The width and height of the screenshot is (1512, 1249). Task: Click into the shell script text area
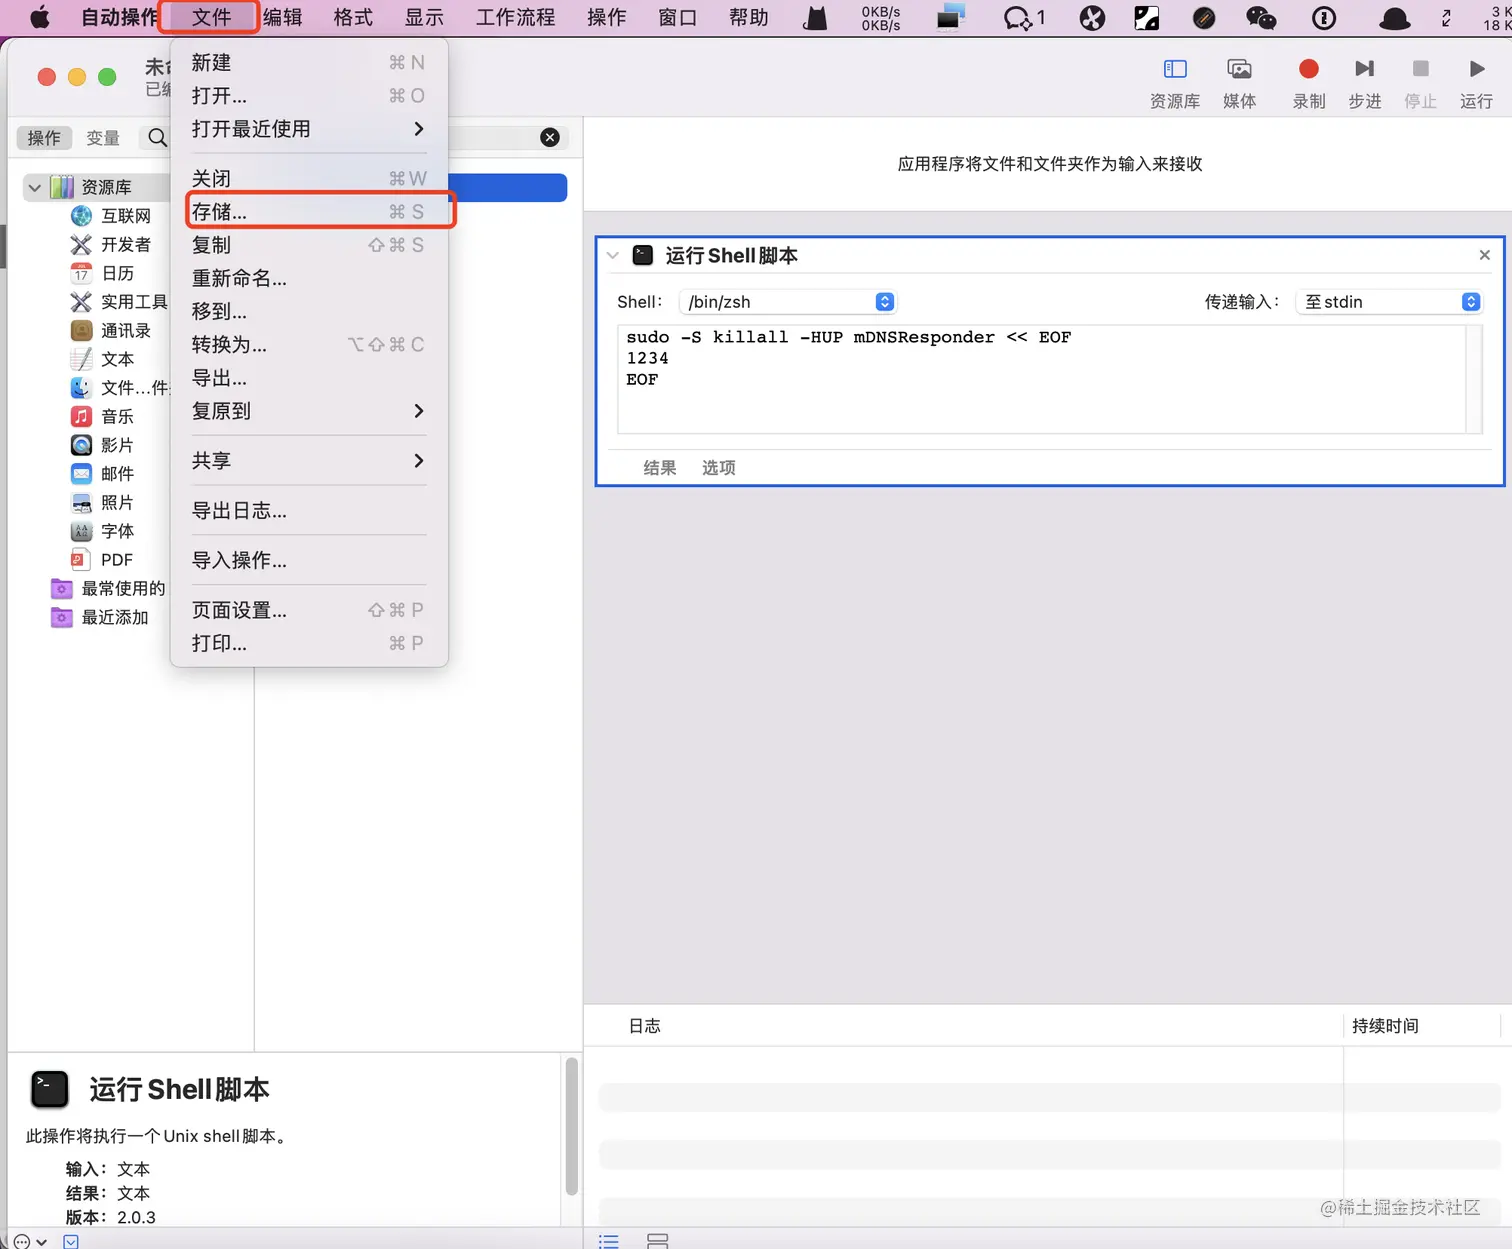(x=1042, y=379)
